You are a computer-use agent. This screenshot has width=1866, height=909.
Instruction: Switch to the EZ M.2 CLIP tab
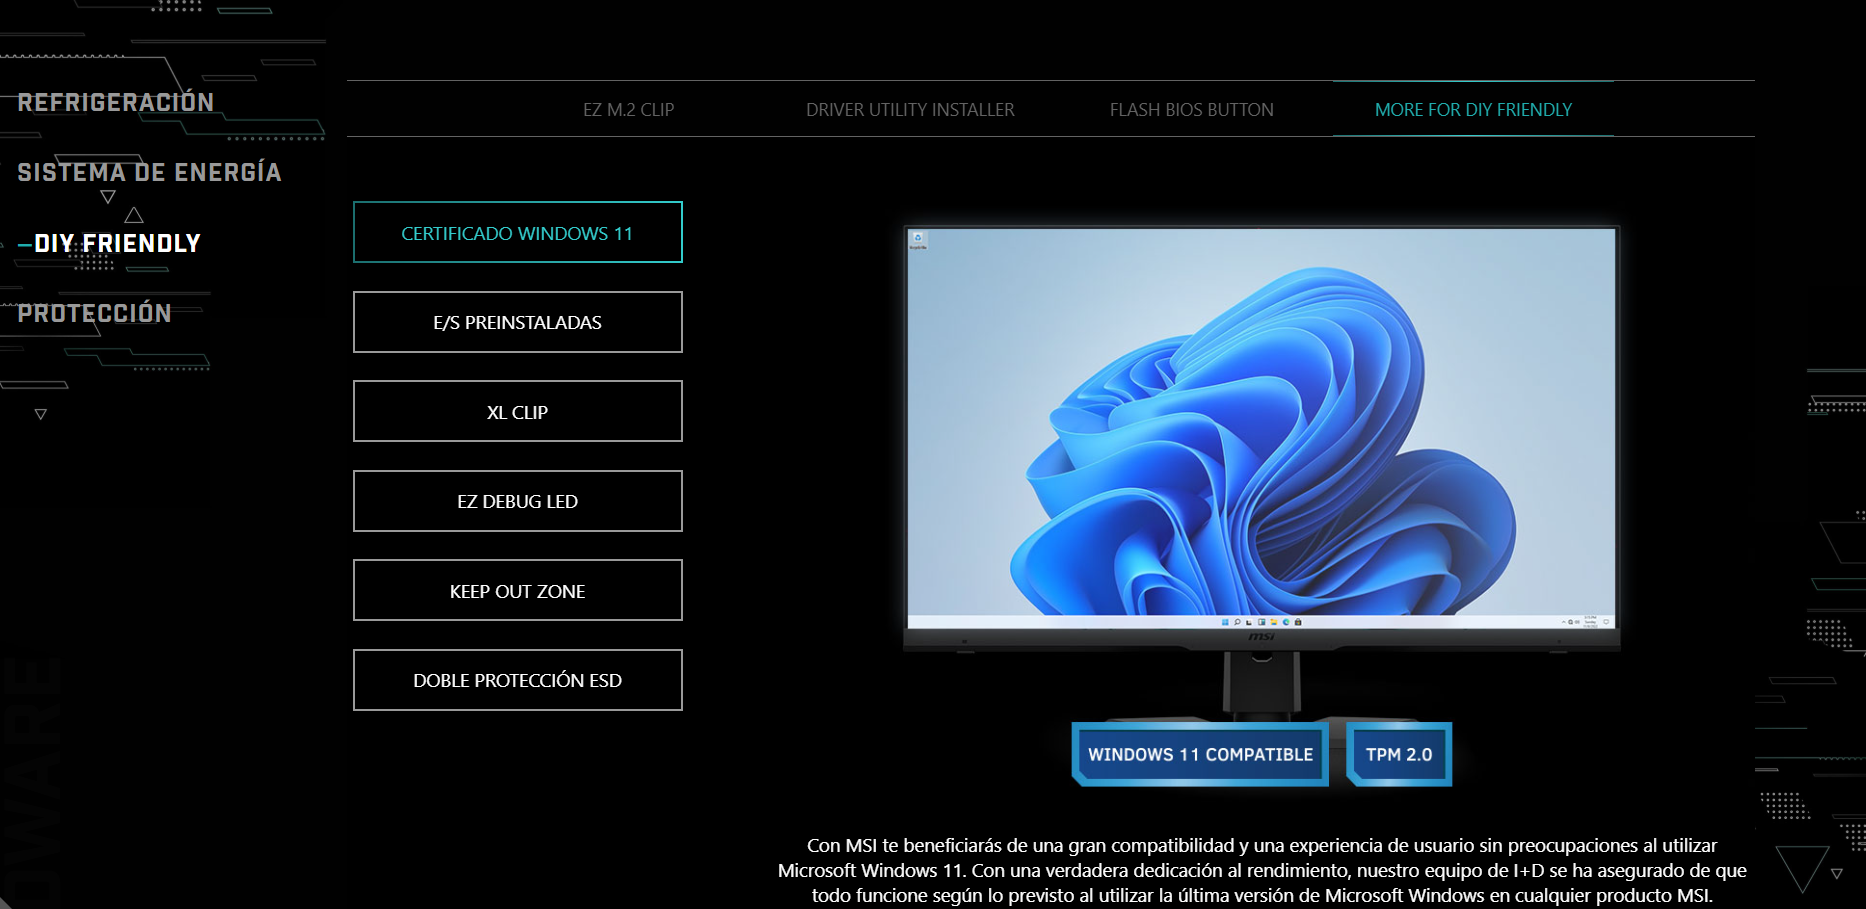tap(628, 109)
